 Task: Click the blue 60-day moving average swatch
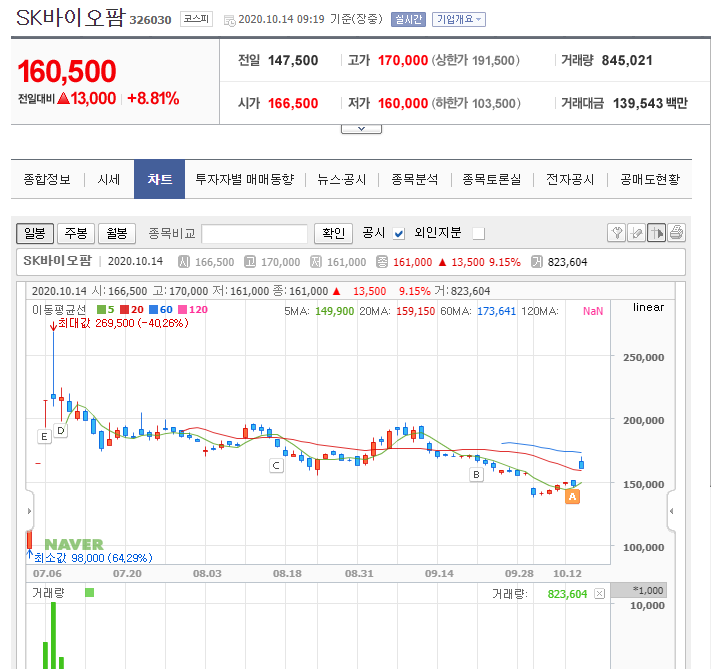click(153, 309)
